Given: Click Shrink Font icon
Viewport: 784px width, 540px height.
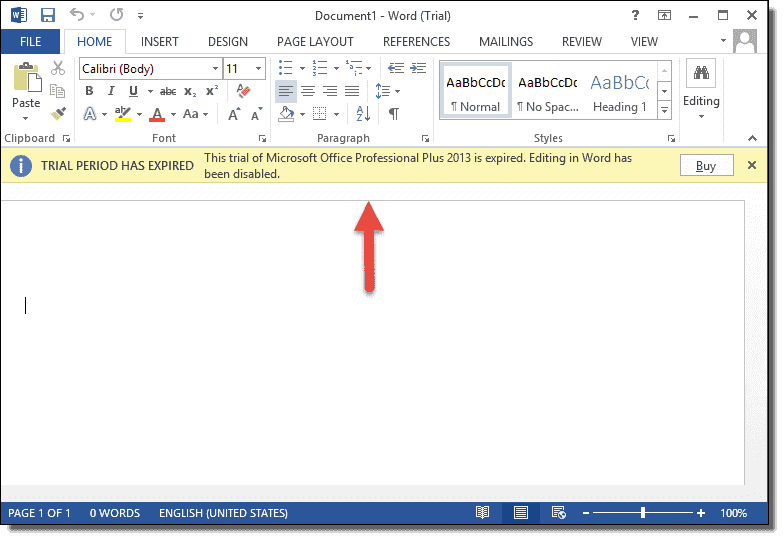Looking at the screenshot, I should click(x=256, y=114).
